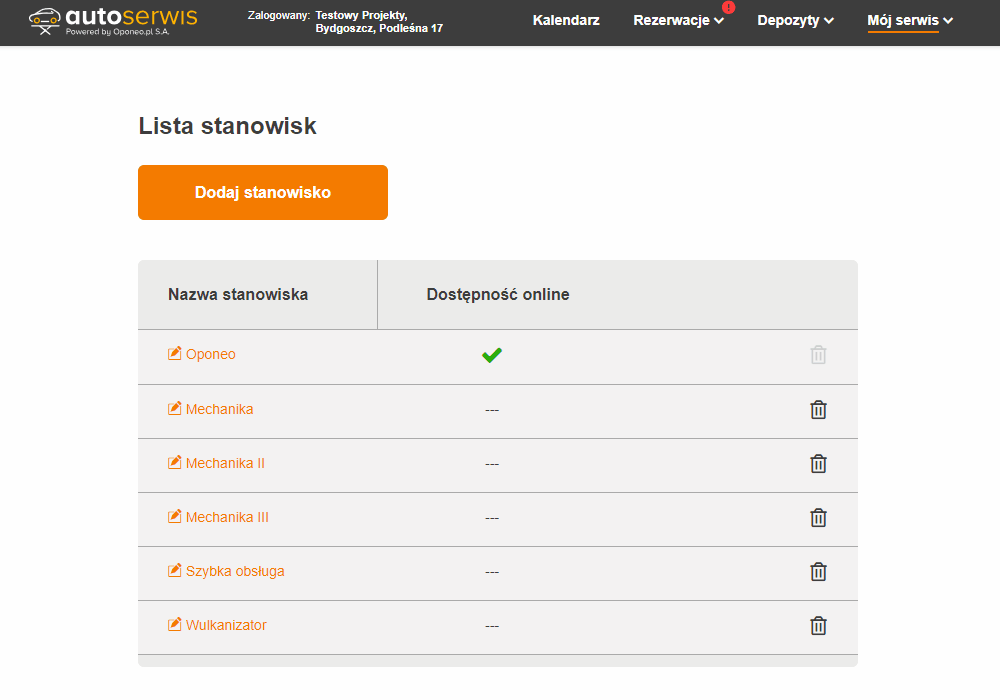Expand the Depozyty chevron arrow
Screen dimensions: 1000x700
click(x=828, y=21)
